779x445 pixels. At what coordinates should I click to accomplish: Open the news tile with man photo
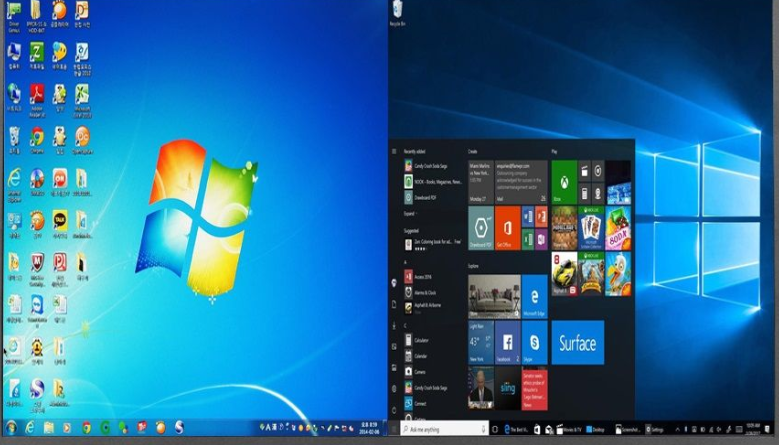tap(481, 388)
